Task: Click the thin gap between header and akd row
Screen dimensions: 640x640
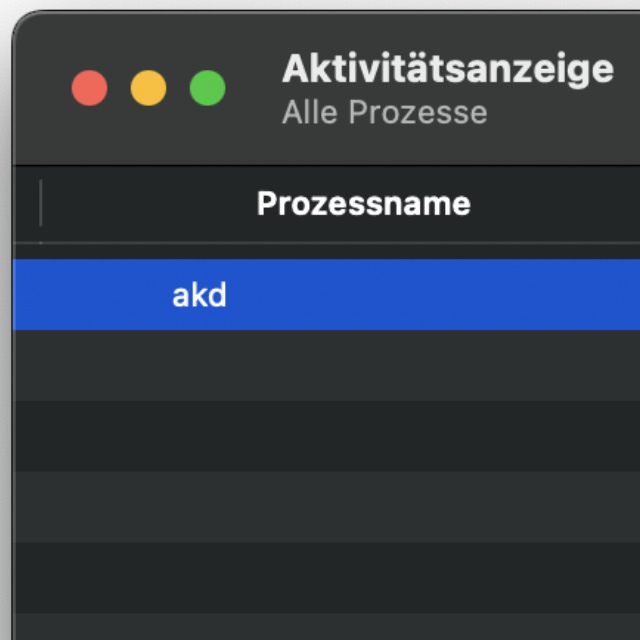Action: 326,252
